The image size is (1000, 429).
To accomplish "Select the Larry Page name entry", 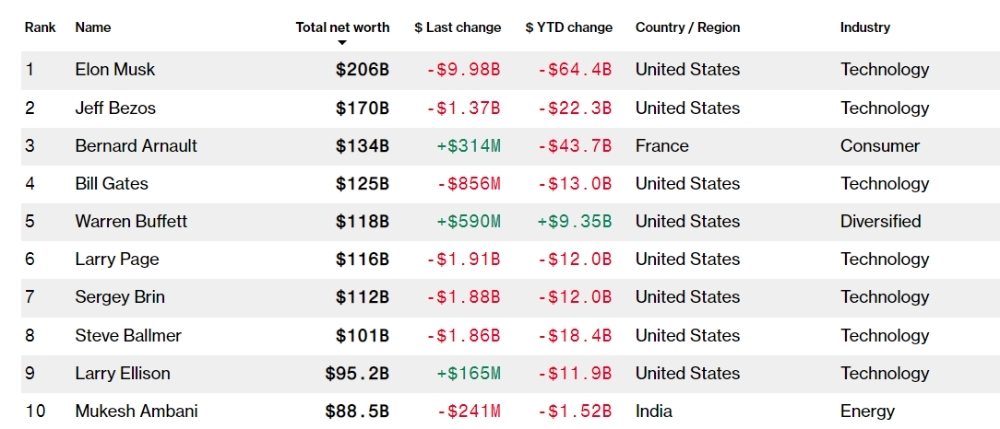I will point(117,259).
